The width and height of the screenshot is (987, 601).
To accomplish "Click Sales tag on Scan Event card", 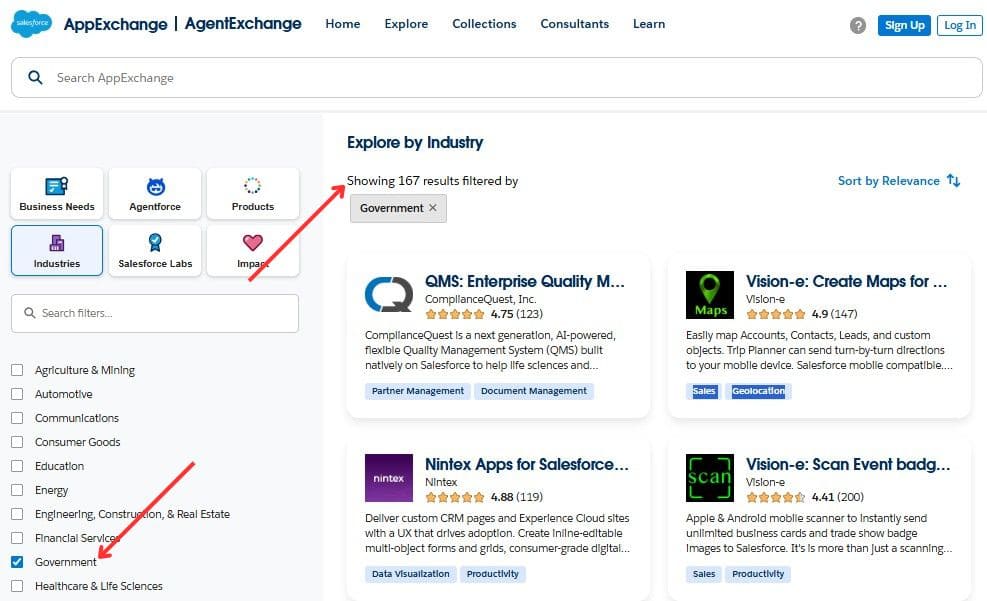I will 703,574.
